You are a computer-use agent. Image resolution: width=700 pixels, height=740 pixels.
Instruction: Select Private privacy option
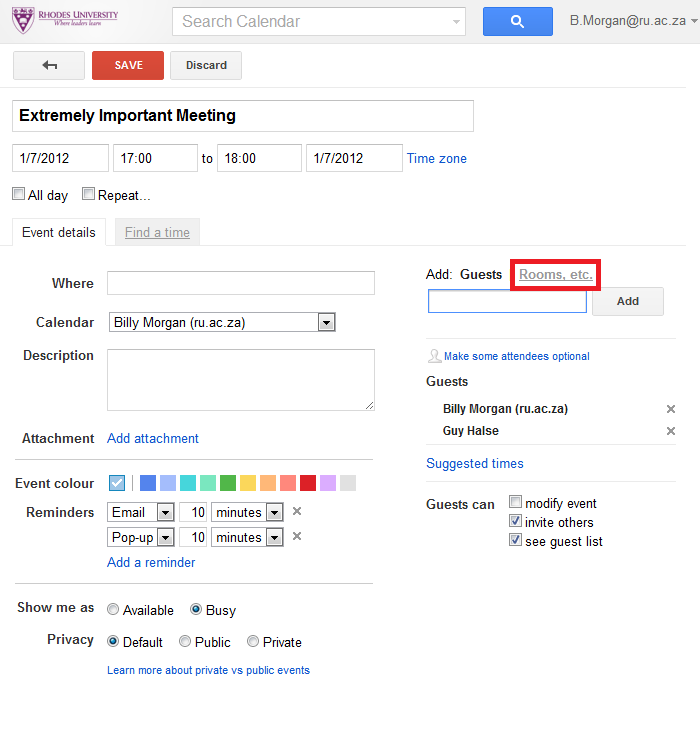click(x=253, y=641)
